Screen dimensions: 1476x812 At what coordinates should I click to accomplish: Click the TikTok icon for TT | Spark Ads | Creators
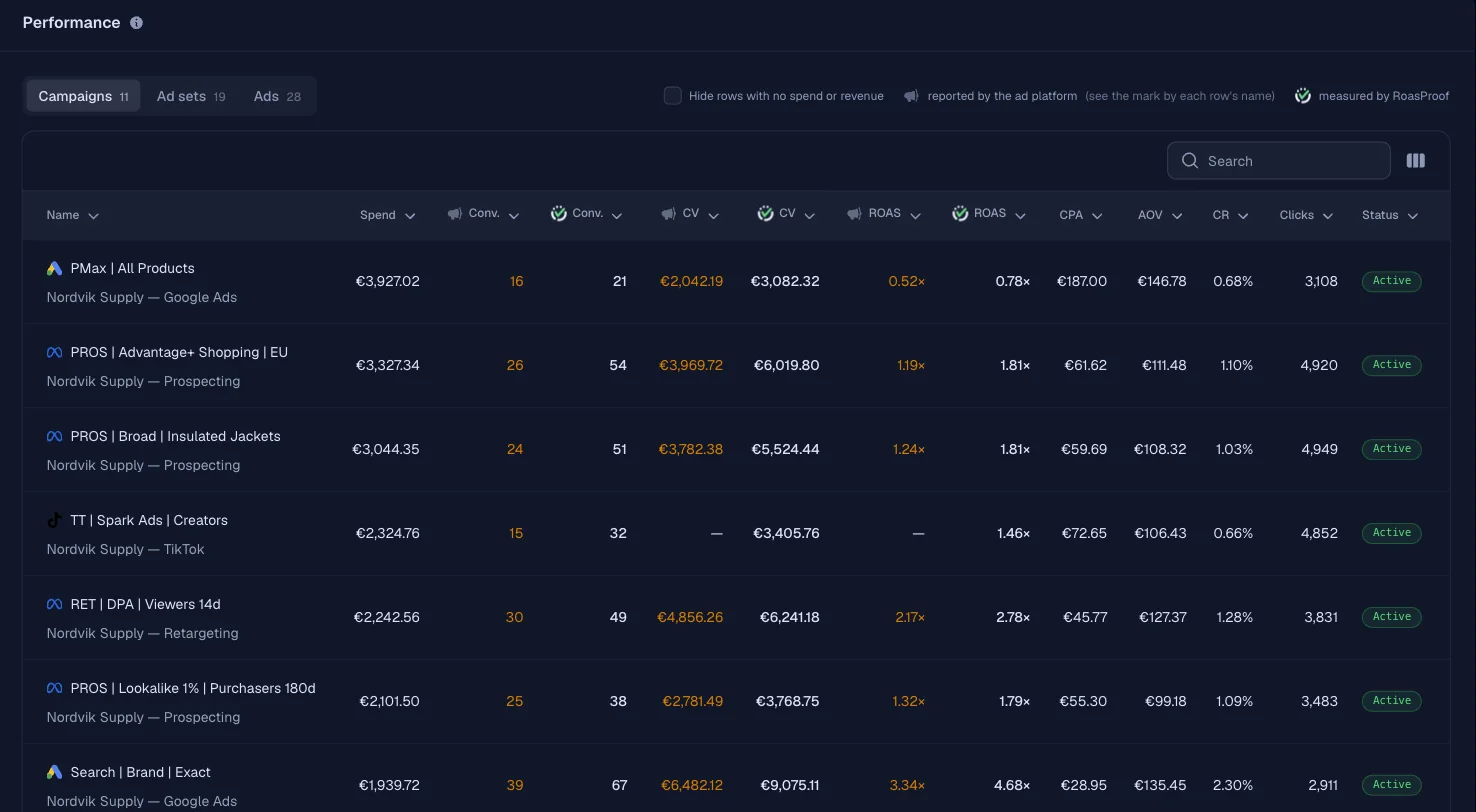[55, 521]
